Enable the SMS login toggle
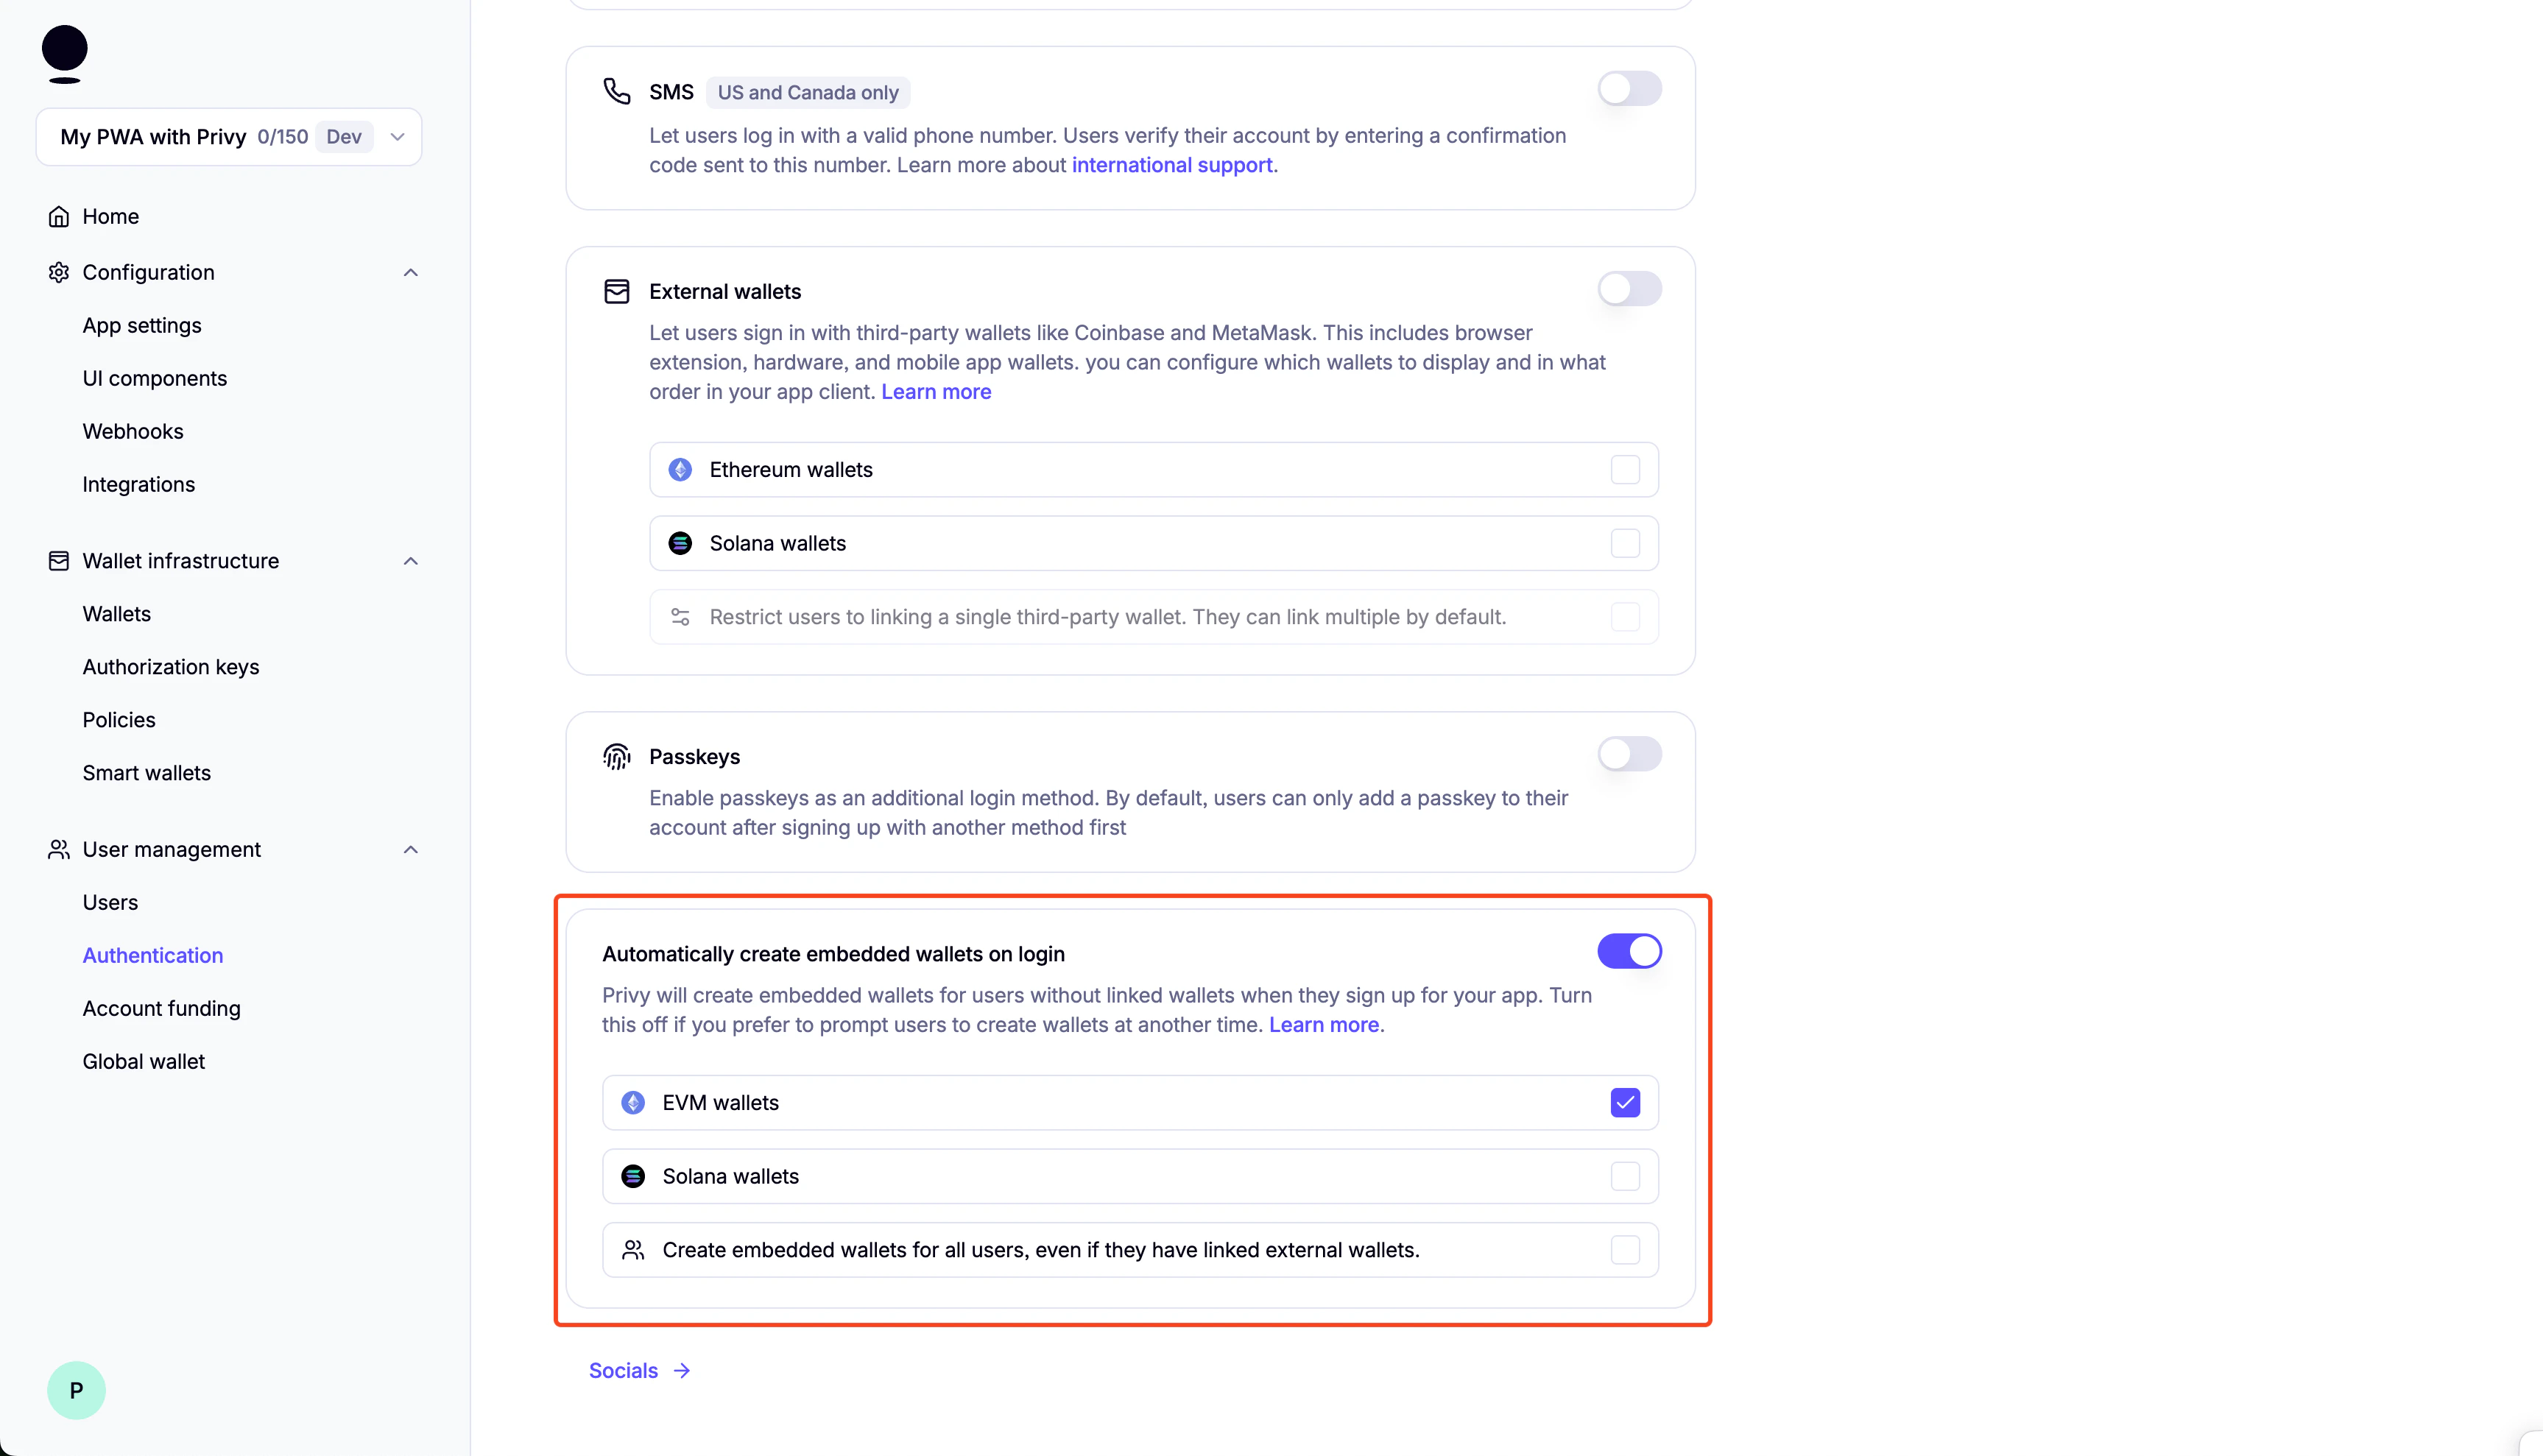 coord(1629,88)
